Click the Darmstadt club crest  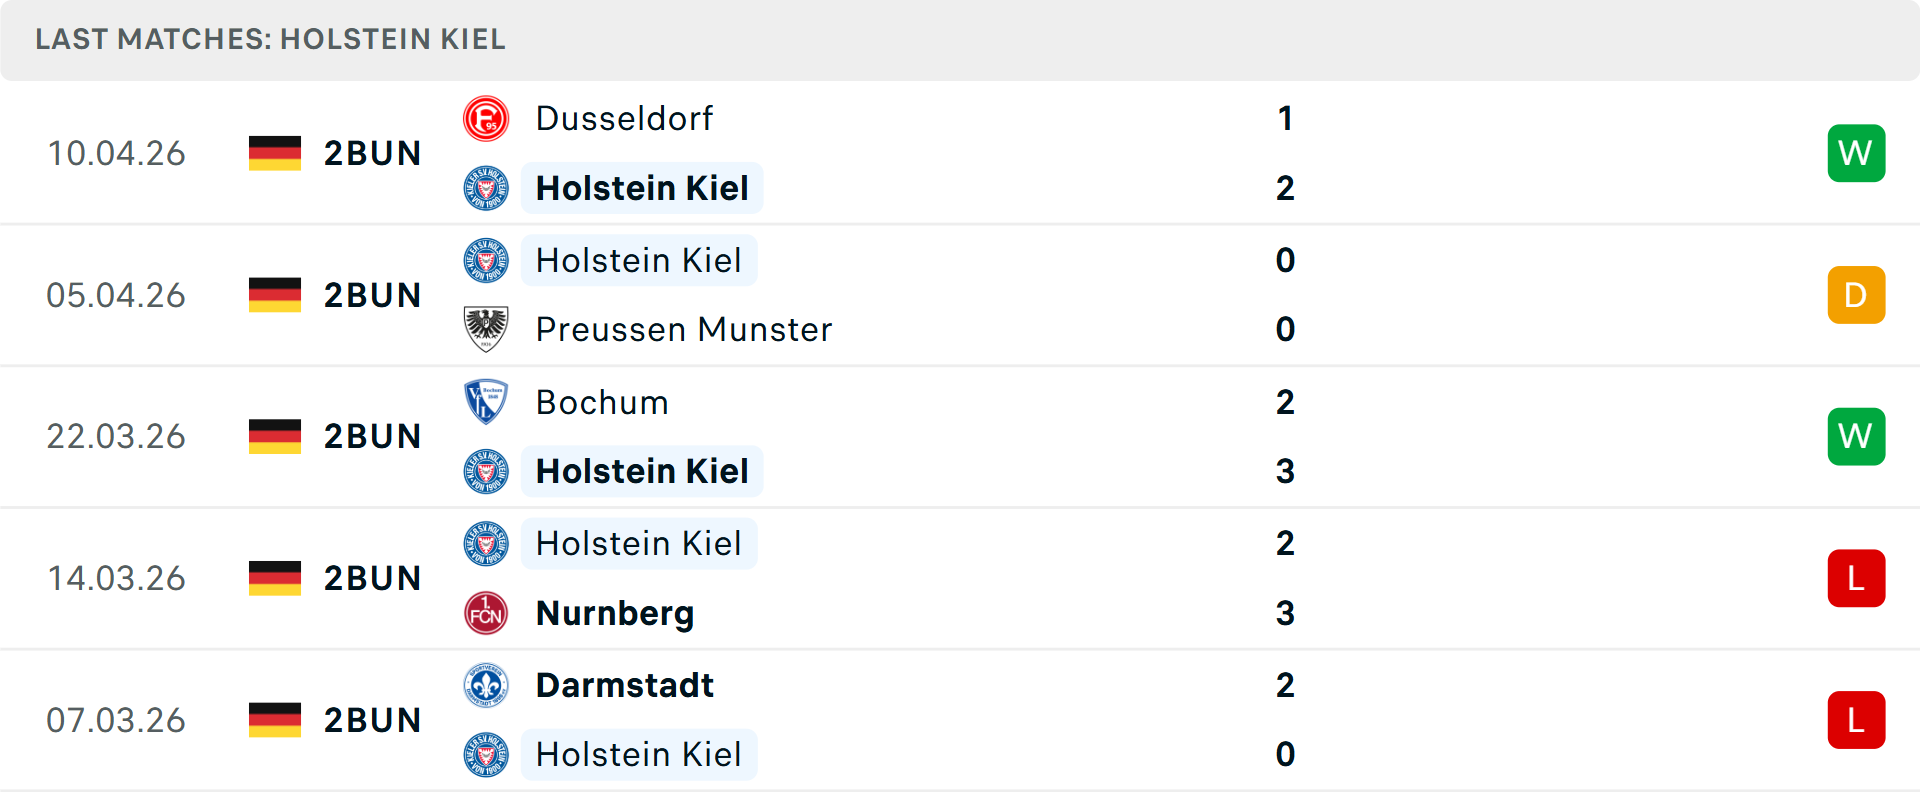pyautogui.click(x=486, y=685)
